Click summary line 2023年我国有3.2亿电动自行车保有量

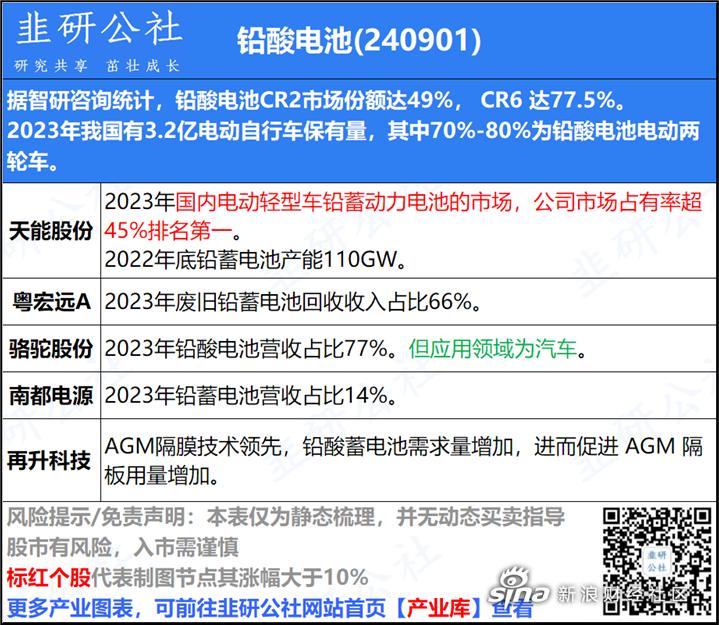pyautogui.click(x=353, y=131)
